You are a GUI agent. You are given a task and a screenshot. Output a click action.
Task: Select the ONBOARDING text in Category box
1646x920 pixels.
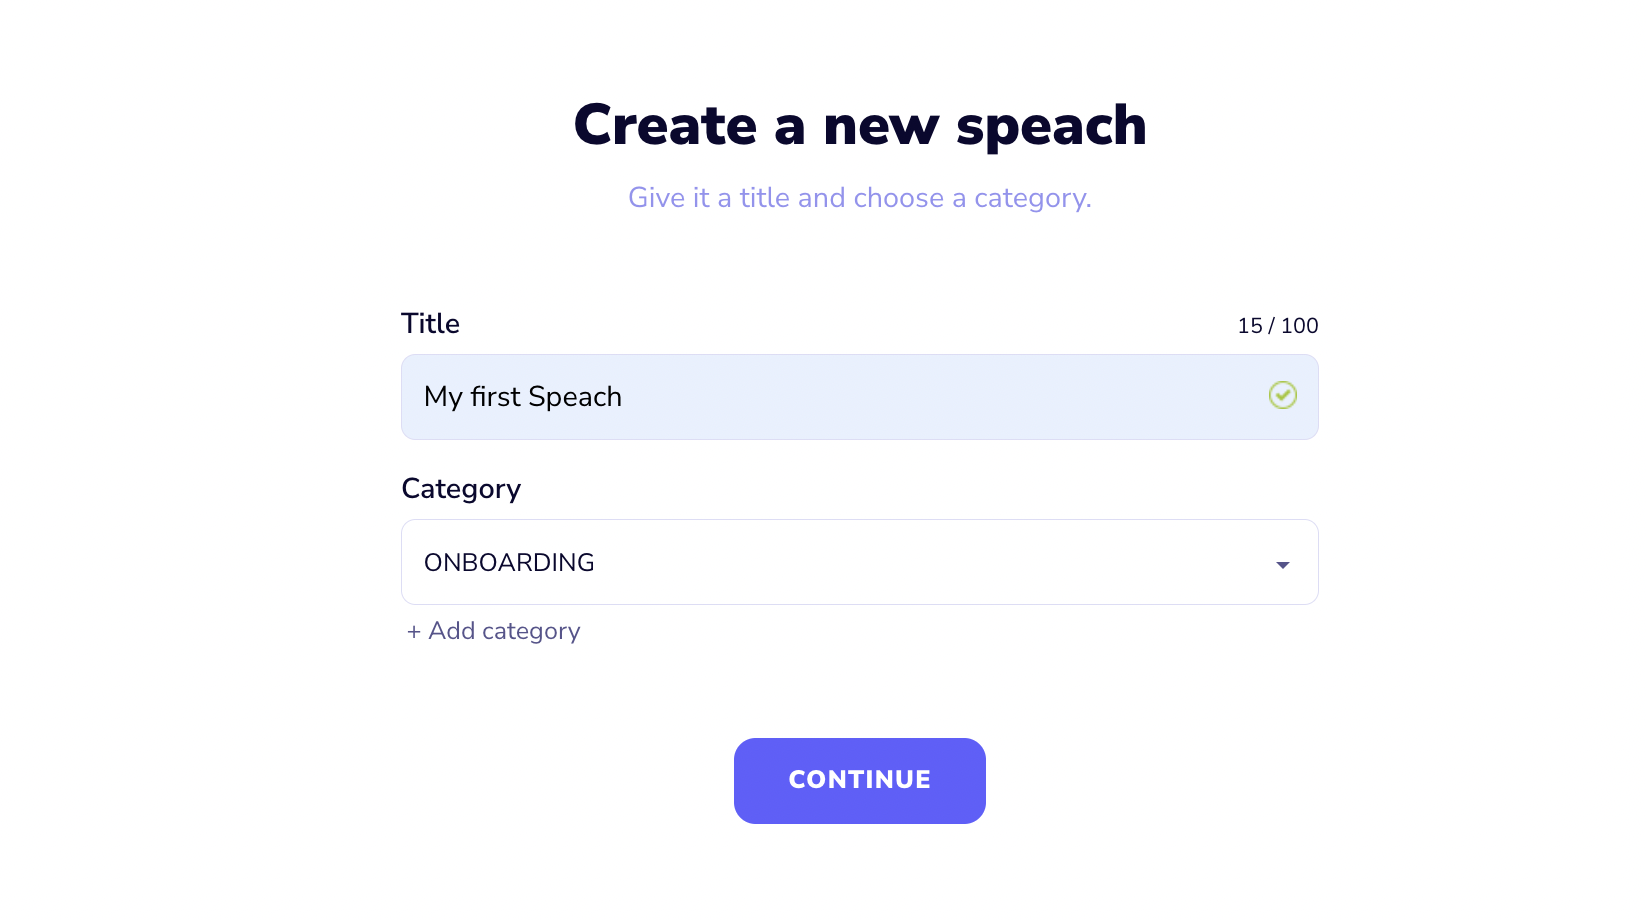509,563
